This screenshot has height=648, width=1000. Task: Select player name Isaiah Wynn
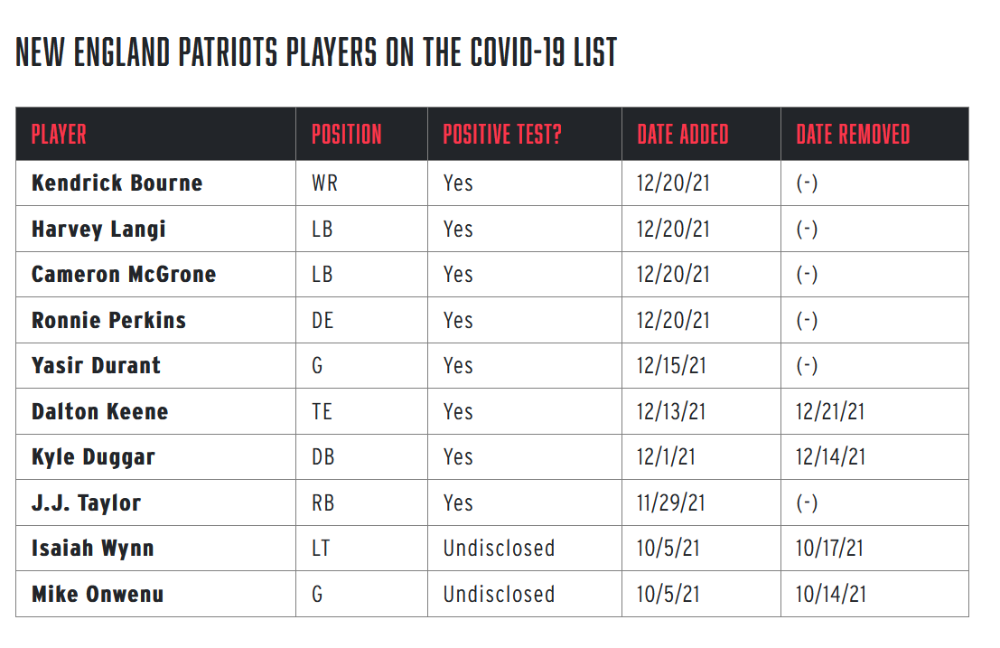pyautogui.click(x=92, y=549)
